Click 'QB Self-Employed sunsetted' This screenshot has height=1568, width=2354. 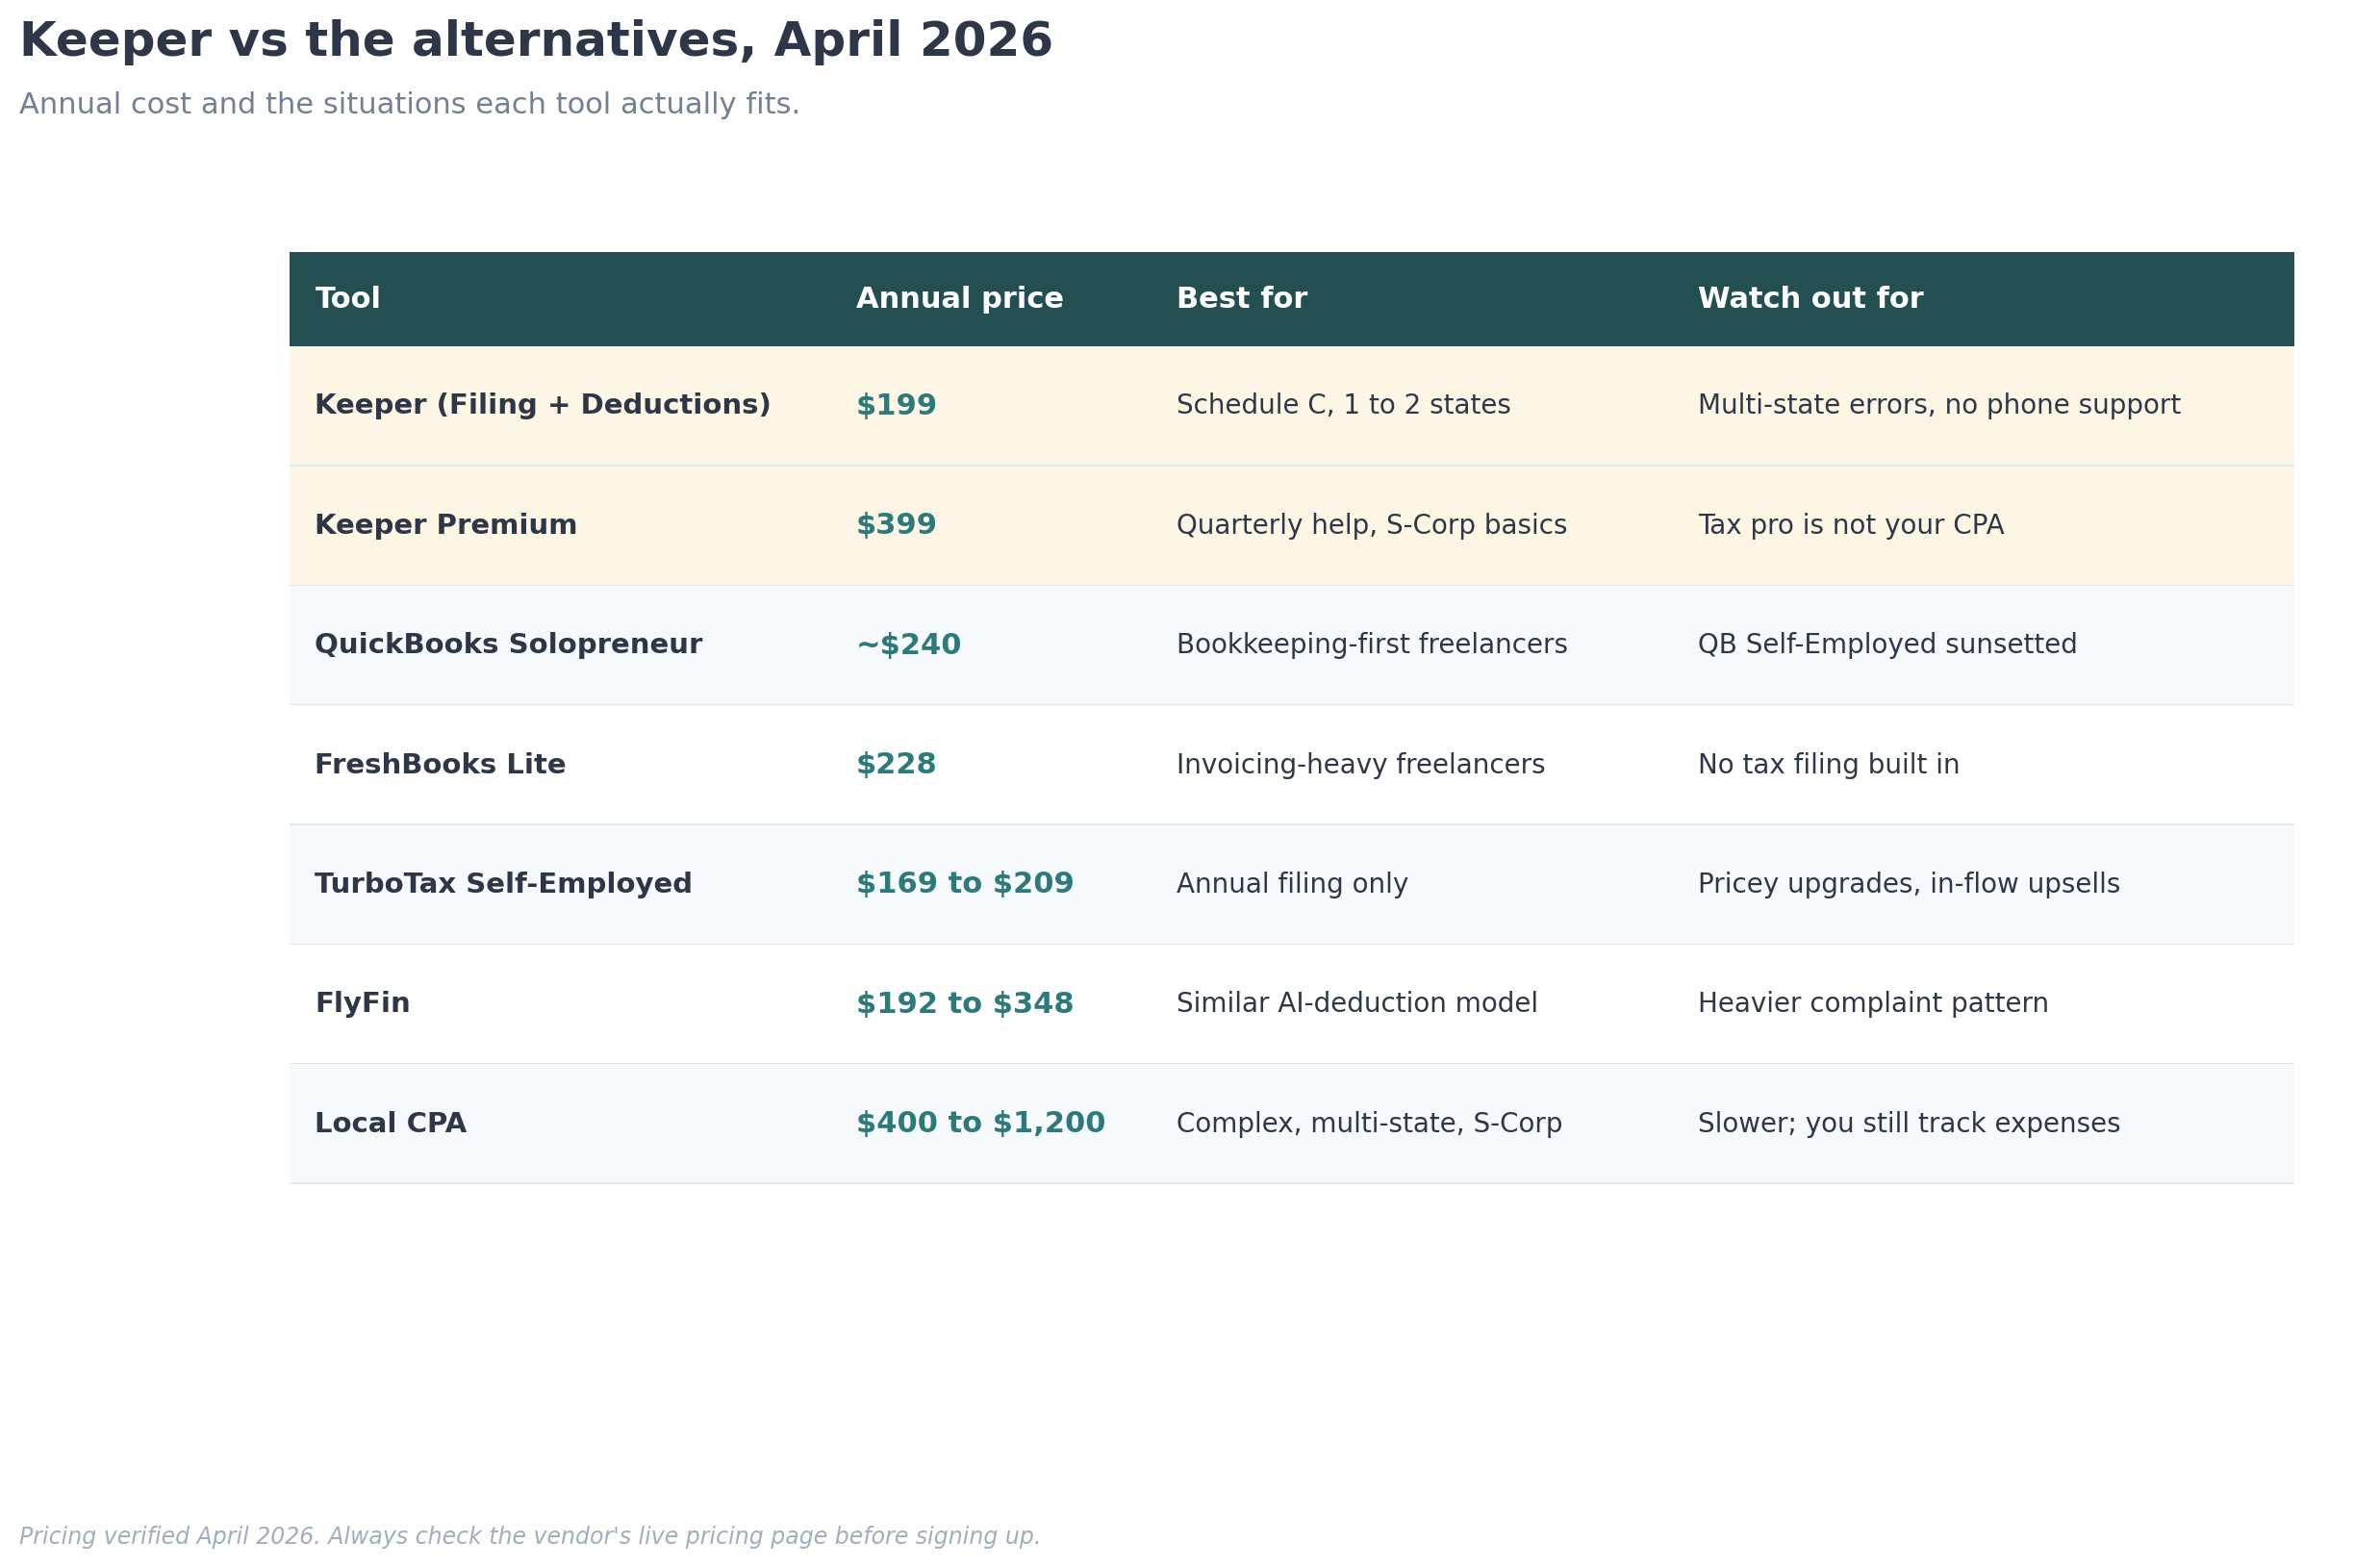pyautogui.click(x=1887, y=645)
